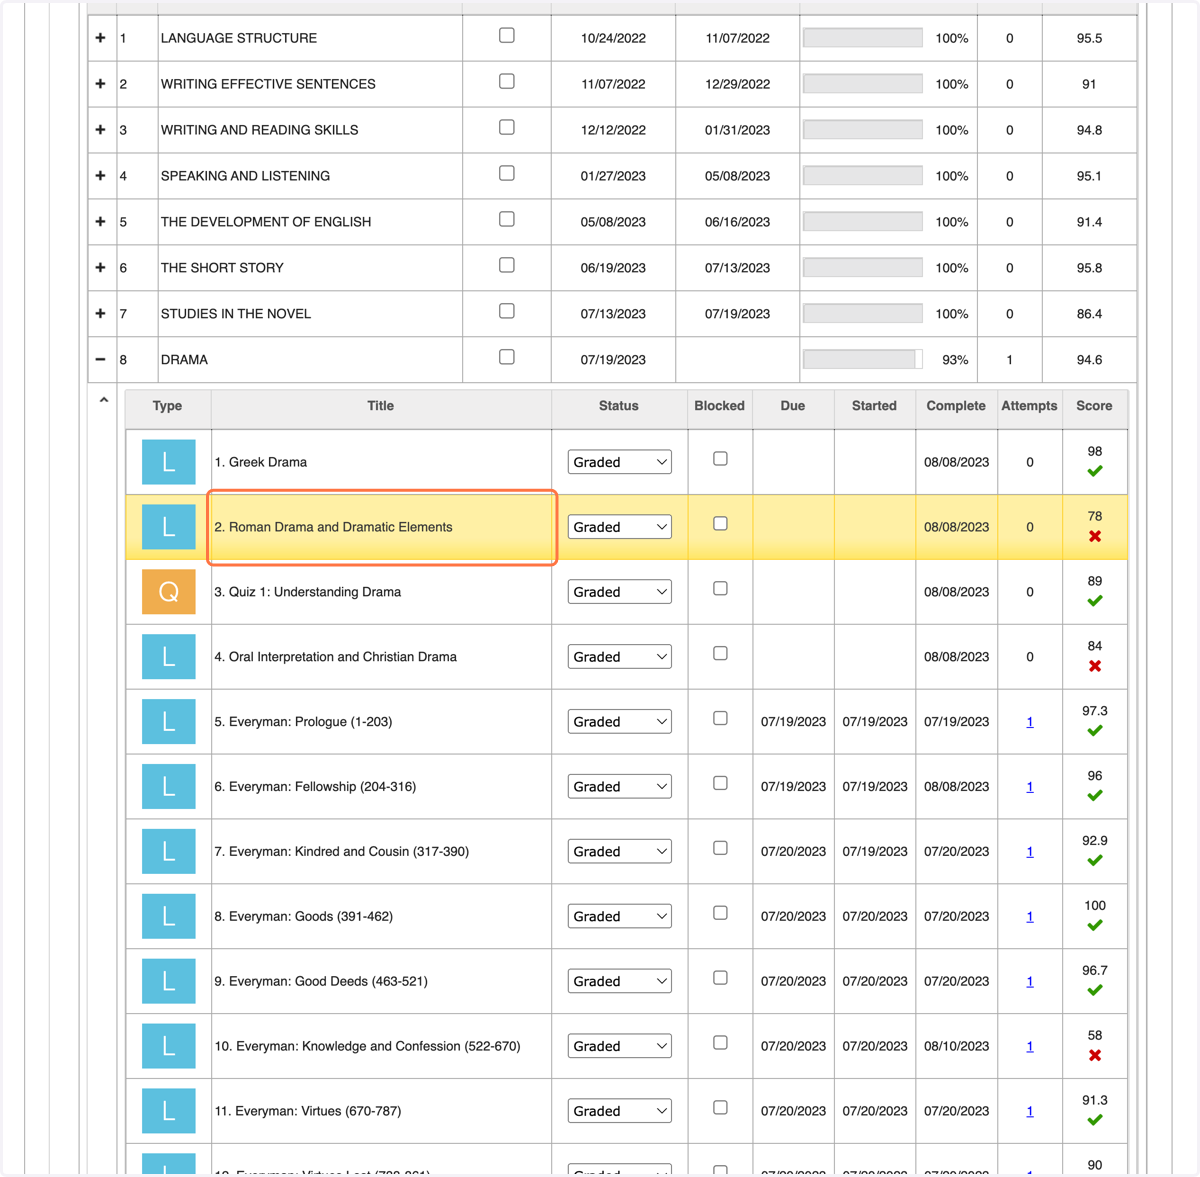Screen dimensions: 1200x1177
Task: Expand unit 7 STUDIES IN THE NOVEL
Action: (x=100, y=314)
